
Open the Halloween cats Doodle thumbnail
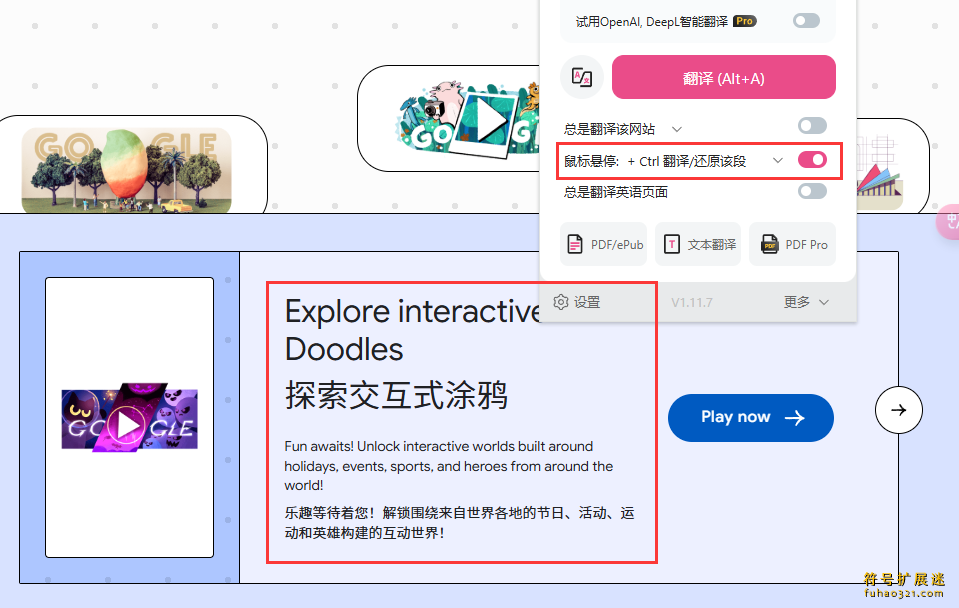130,418
